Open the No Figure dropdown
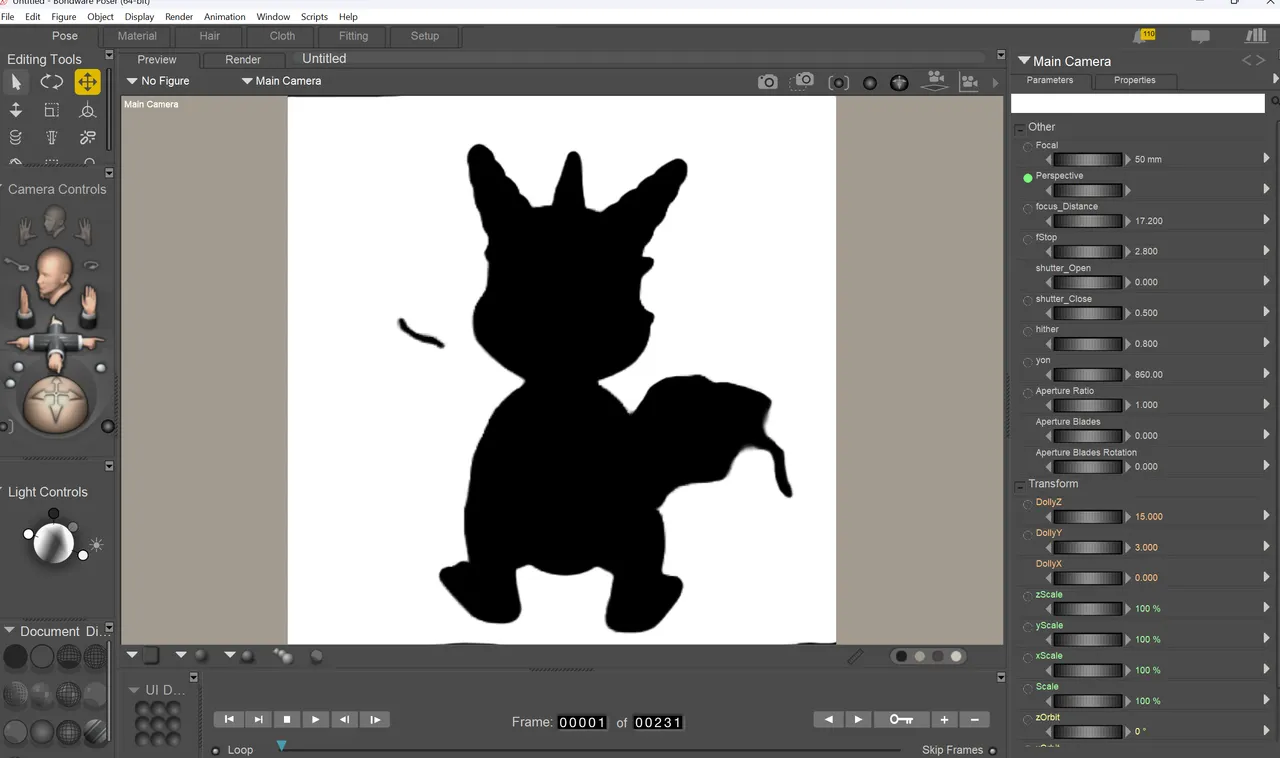Image resolution: width=1280 pixels, height=758 pixels. pos(158,81)
